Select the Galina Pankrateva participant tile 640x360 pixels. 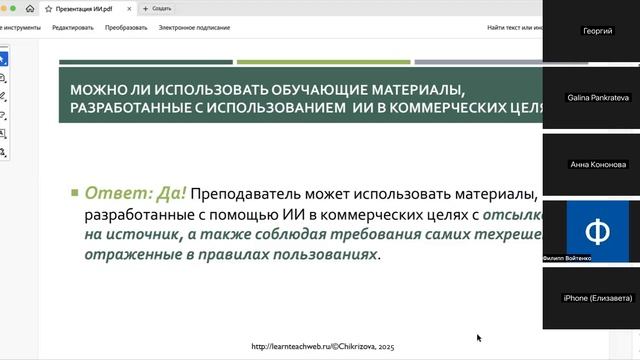point(591,98)
